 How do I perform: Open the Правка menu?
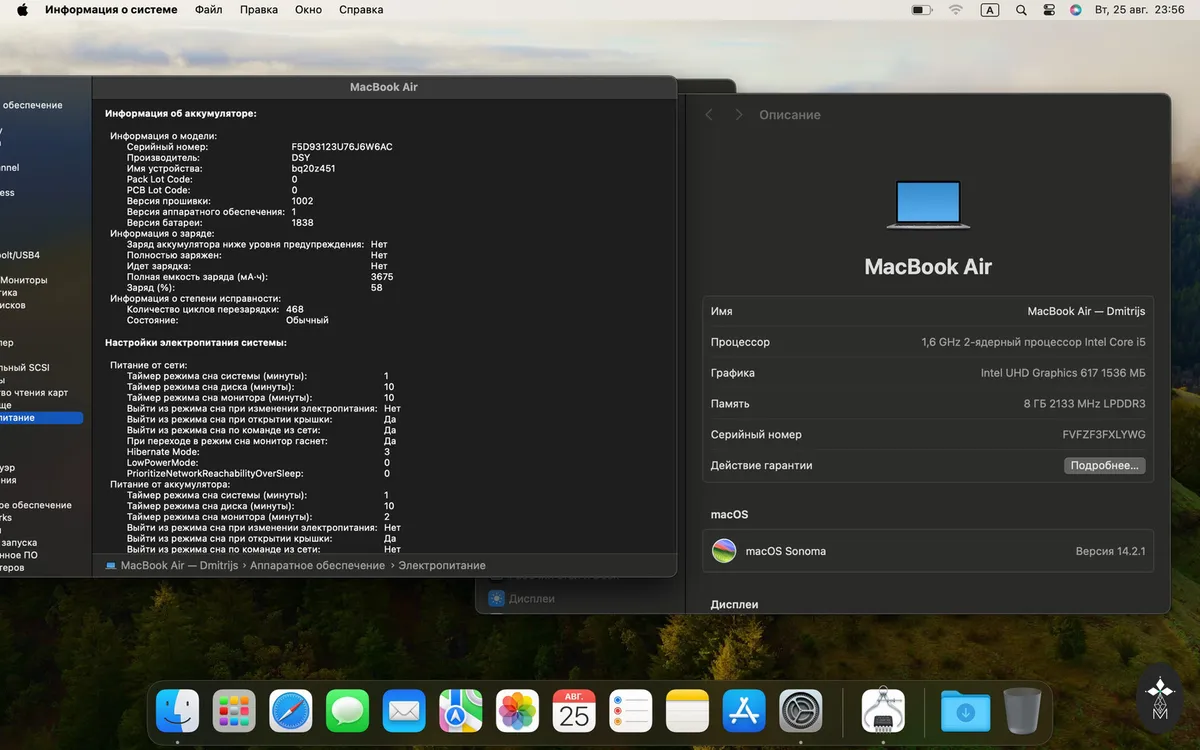coord(259,10)
